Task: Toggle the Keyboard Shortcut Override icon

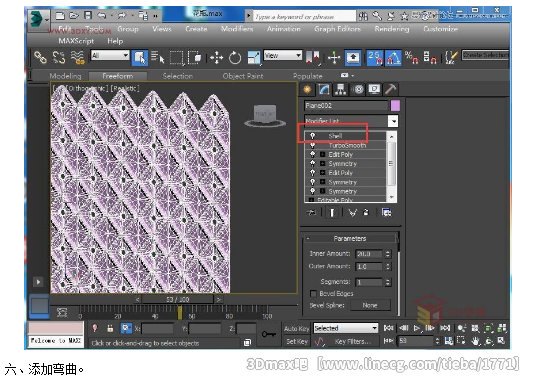Action: 353,57
